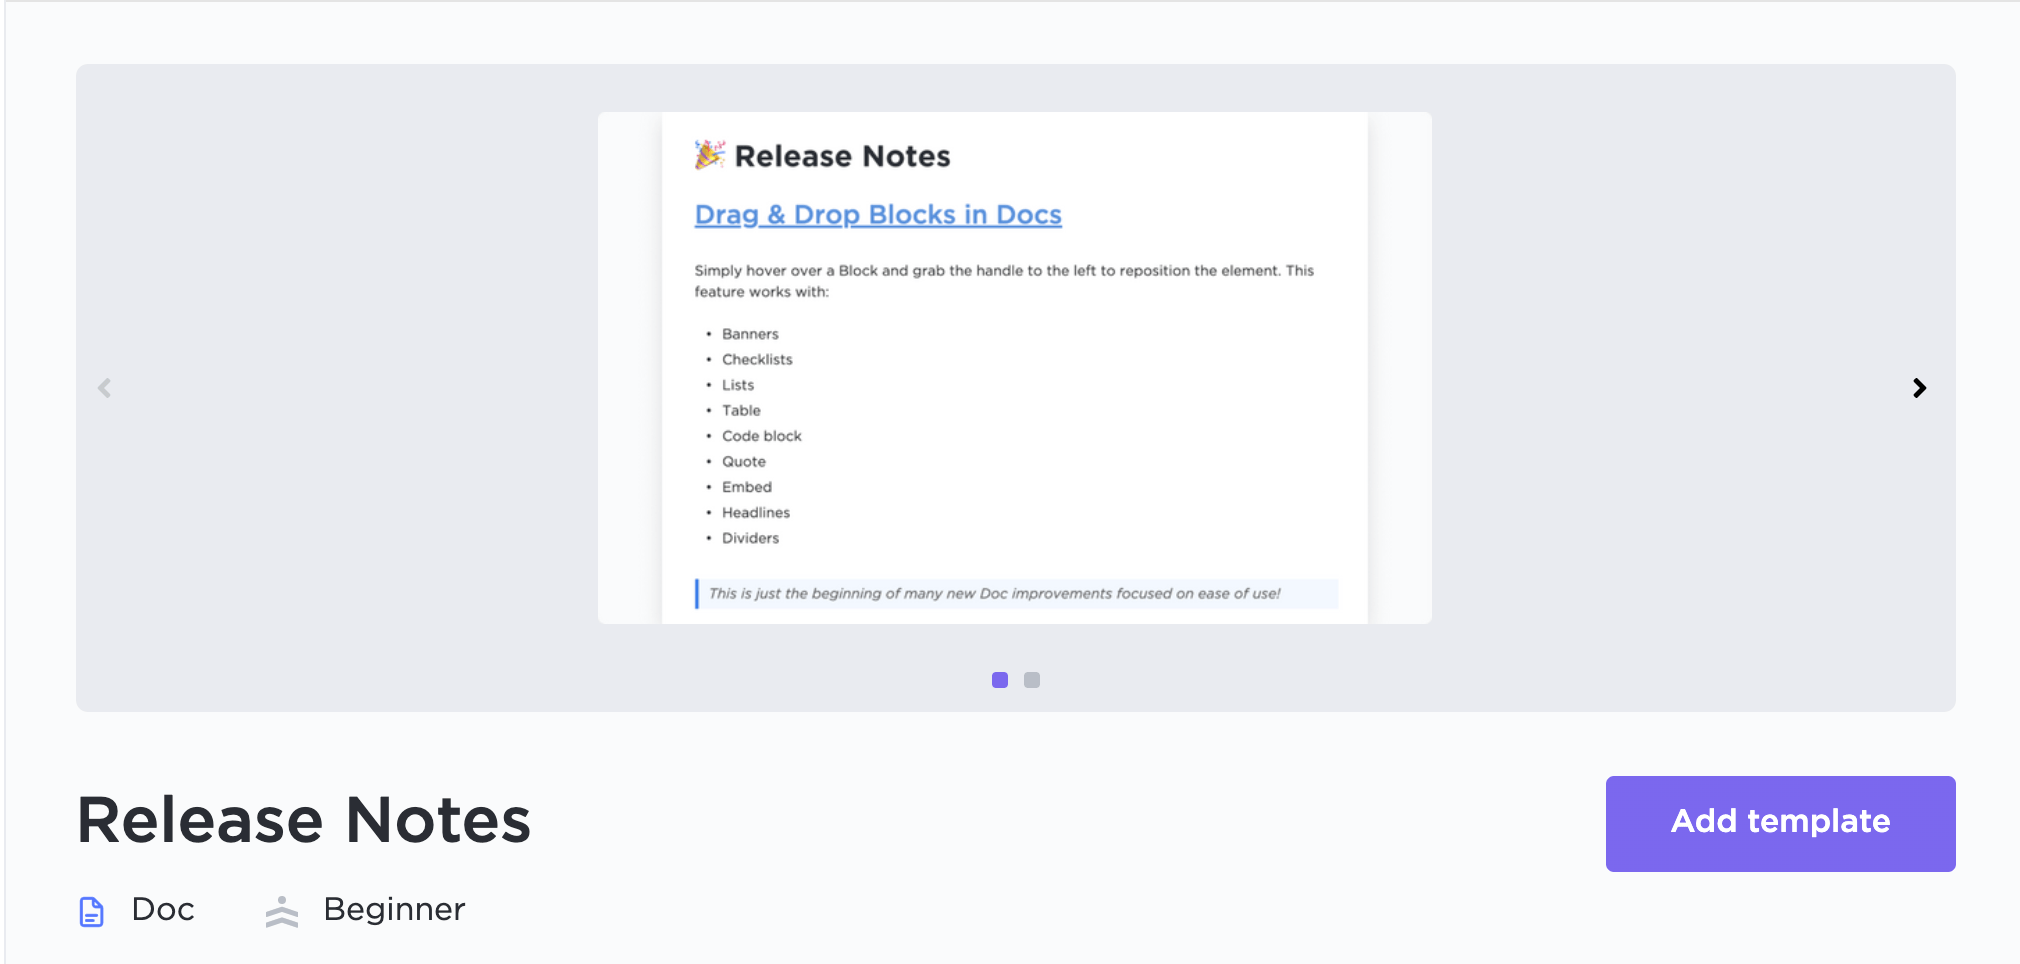
Task: Open the Drag & Drop Blocks in Docs link
Action: pyautogui.click(x=878, y=215)
